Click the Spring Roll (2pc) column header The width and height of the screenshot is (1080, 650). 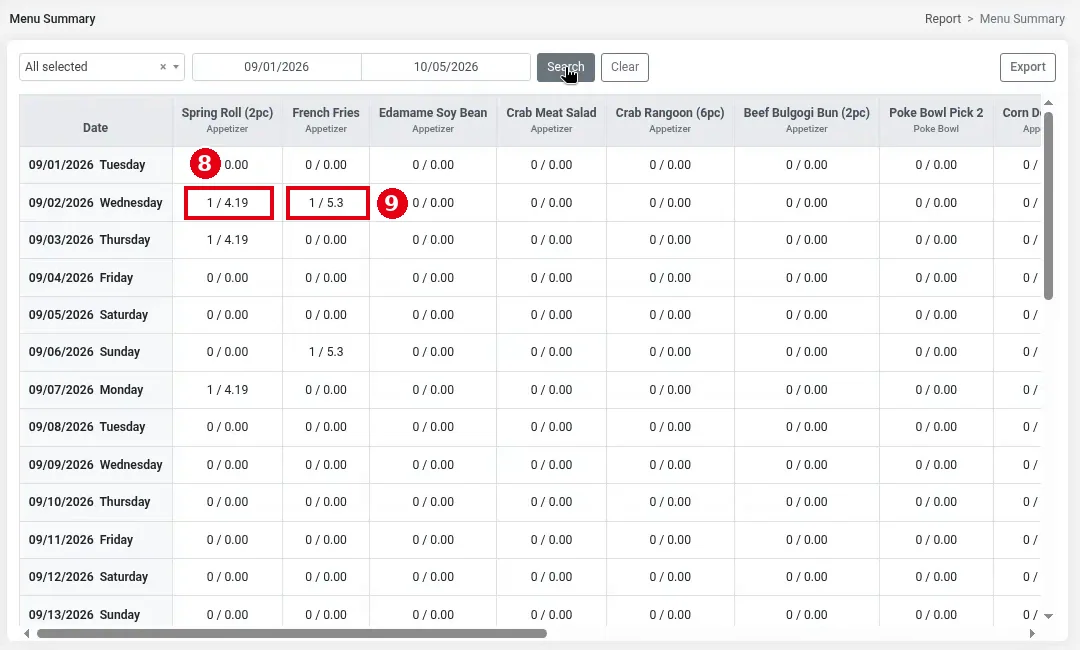[x=227, y=120]
